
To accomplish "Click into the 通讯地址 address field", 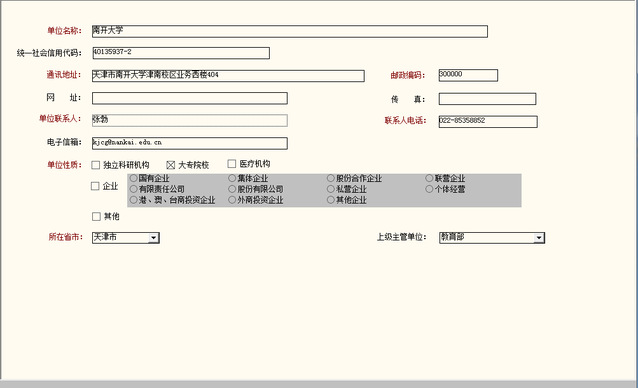I will point(228,76).
